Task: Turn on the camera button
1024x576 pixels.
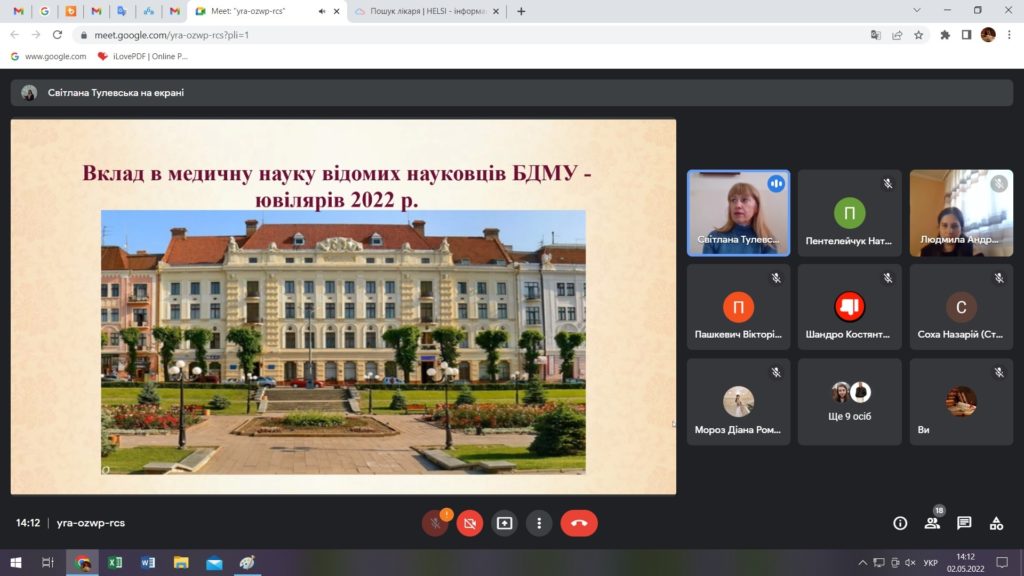Action: (x=470, y=523)
